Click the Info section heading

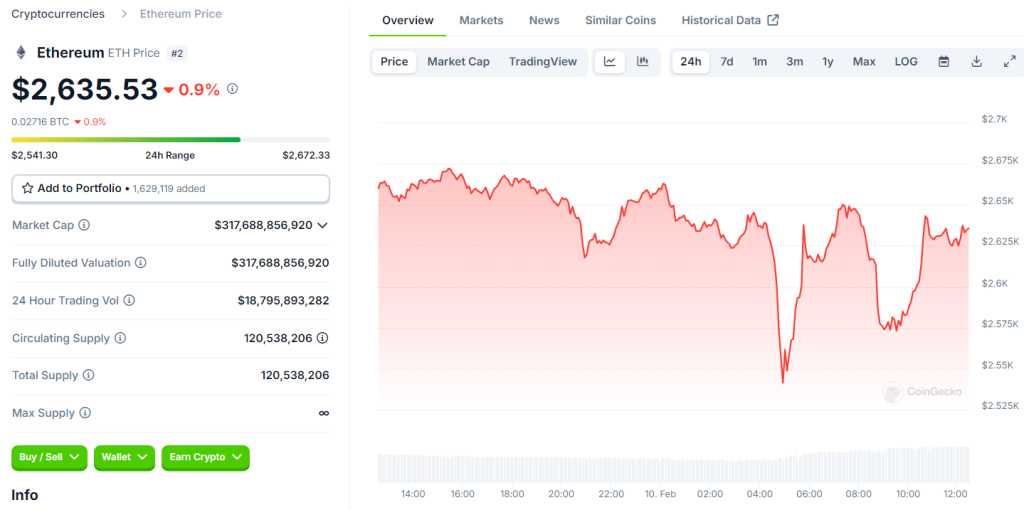click(25, 495)
